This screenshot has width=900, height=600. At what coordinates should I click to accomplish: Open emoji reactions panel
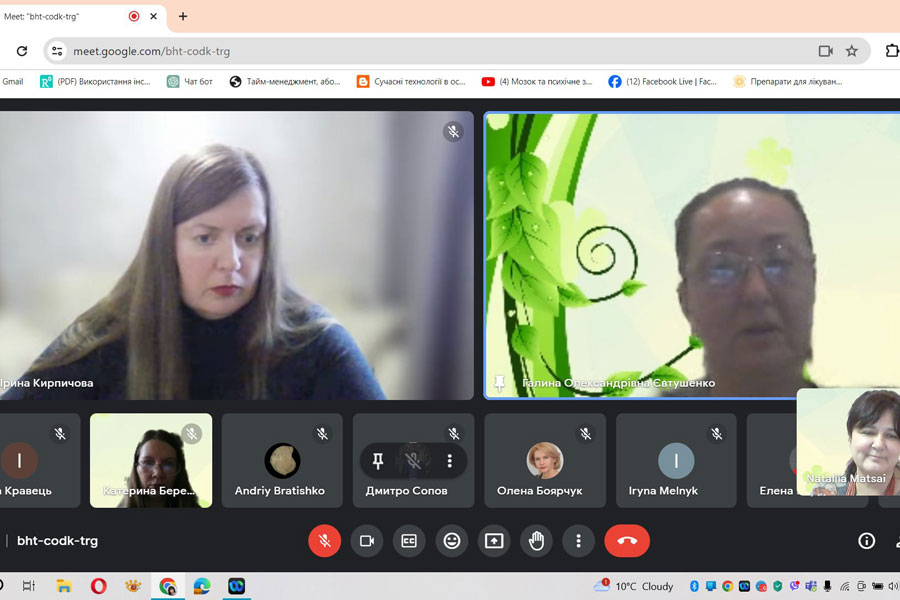click(x=452, y=540)
